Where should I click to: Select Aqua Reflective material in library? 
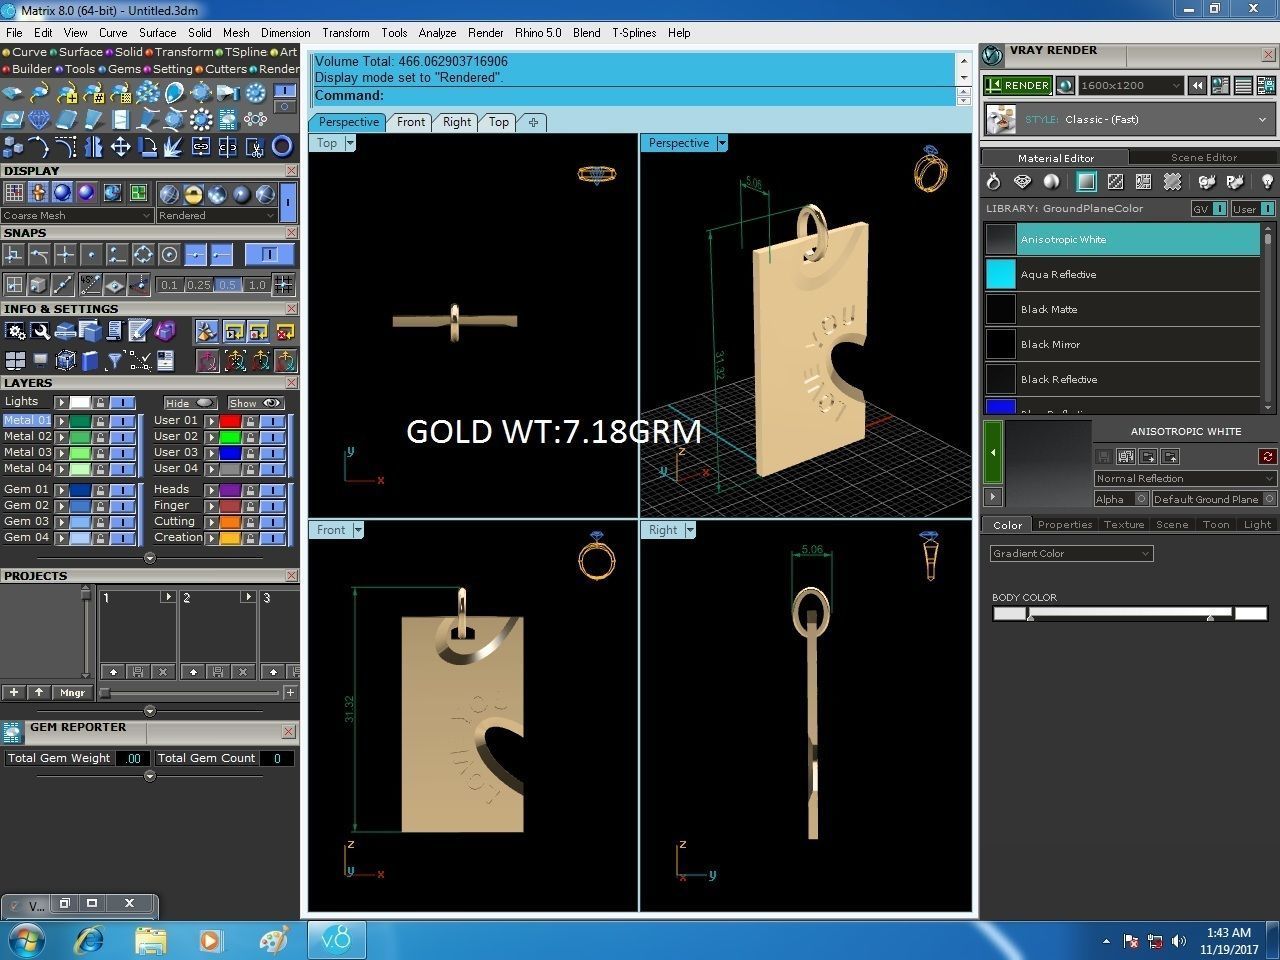tap(1122, 274)
